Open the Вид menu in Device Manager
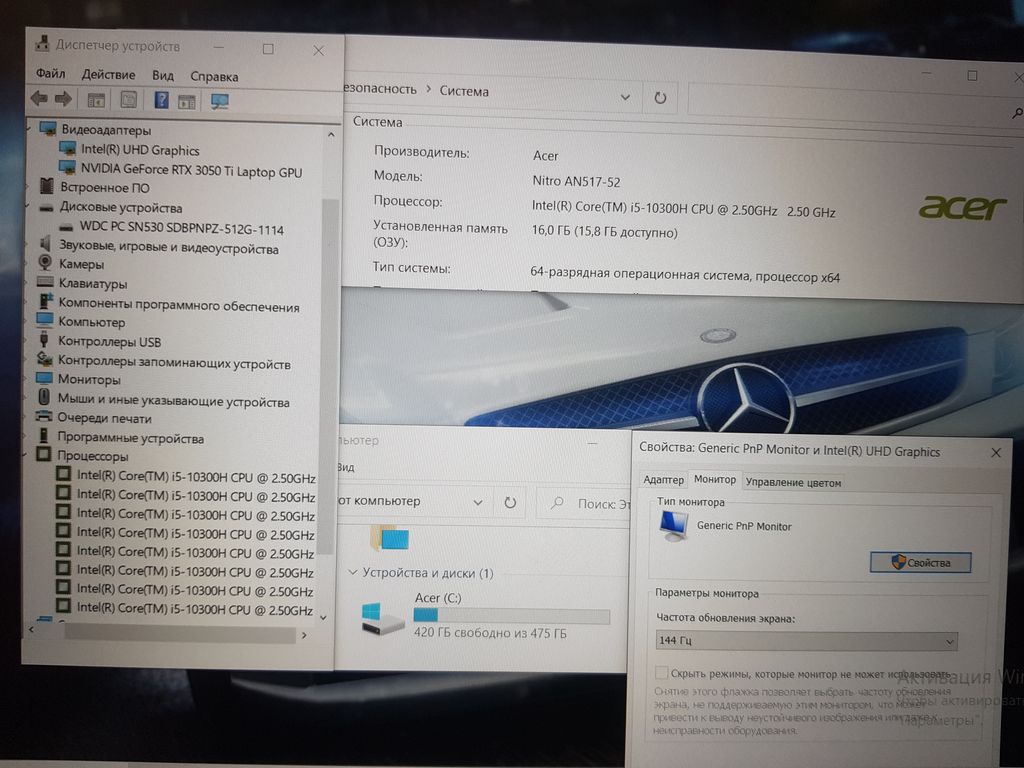Screen dimensions: 1024x768 tap(163, 75)
